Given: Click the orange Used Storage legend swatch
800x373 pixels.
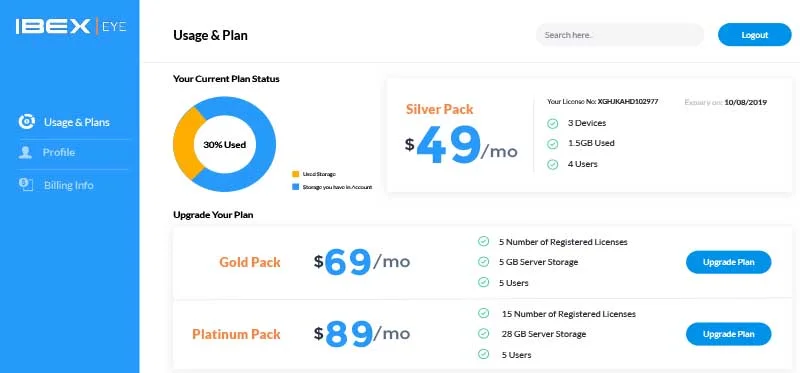Looking at the screenshot, I should point(295,174).
